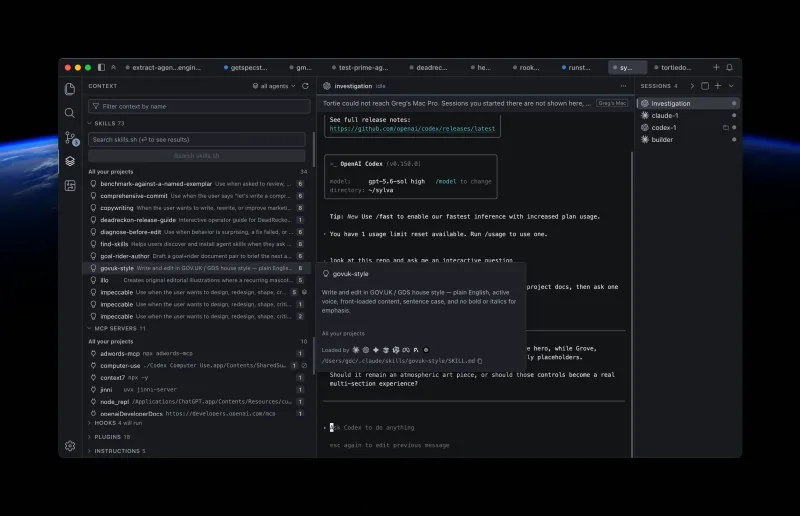The height and width of the screenshot is (516, 800).
Task: Open the files icon in the activity bar
Action: point(70,89)
